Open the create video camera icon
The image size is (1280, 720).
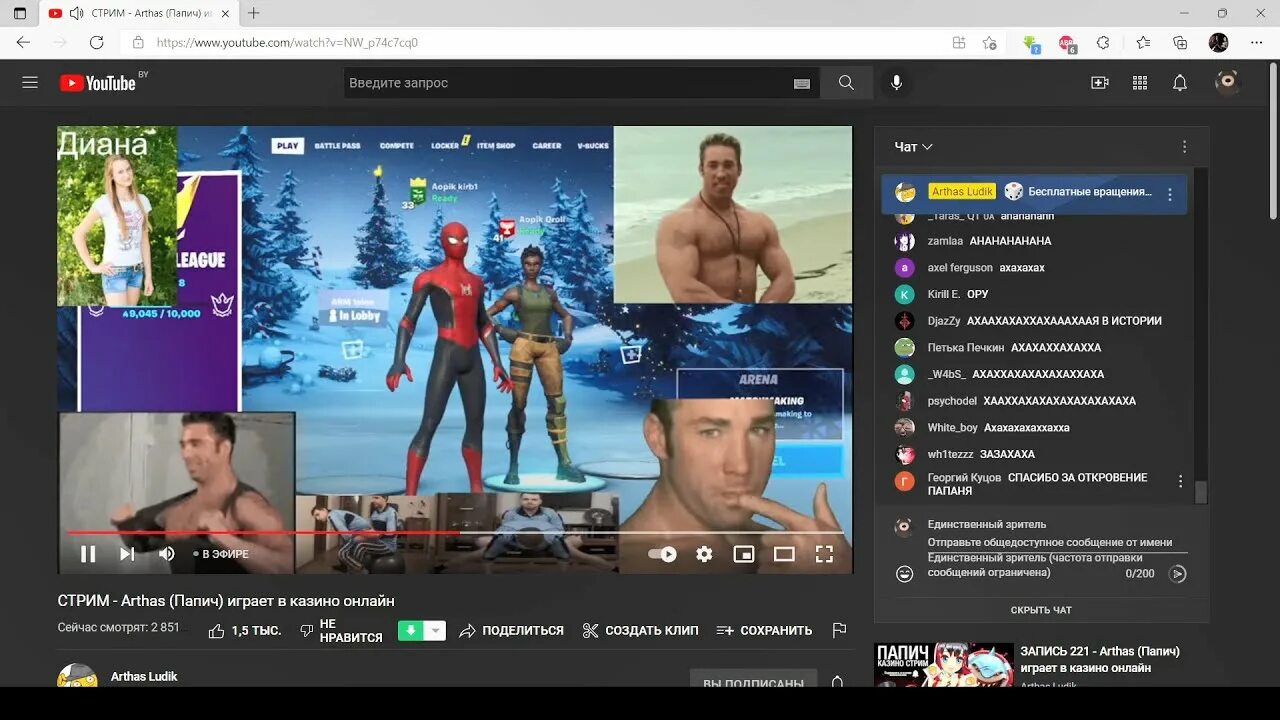[1100, 83]
